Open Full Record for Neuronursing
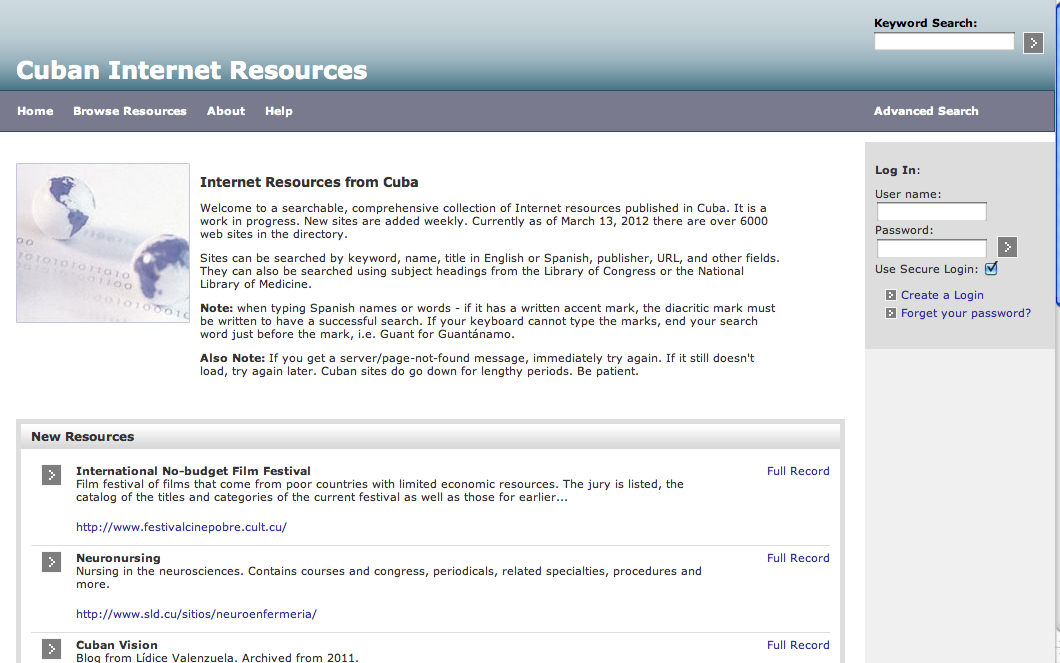The width and height of the screenshot is (1060, 663). 798,558
